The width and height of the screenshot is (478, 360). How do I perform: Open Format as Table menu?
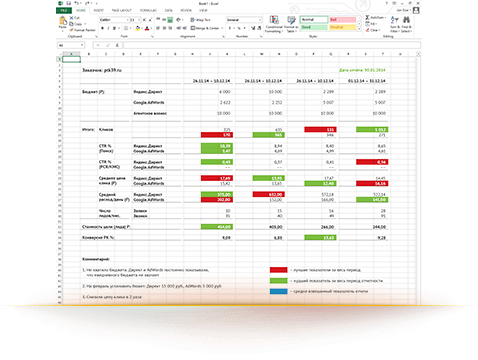coord(291,24)
